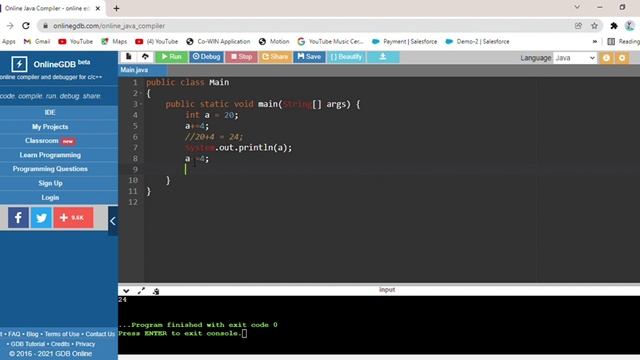This screenshot has width=640, height=360.
Task: Collapse the sidebar with the left chevron
Action: coord(113,221)
